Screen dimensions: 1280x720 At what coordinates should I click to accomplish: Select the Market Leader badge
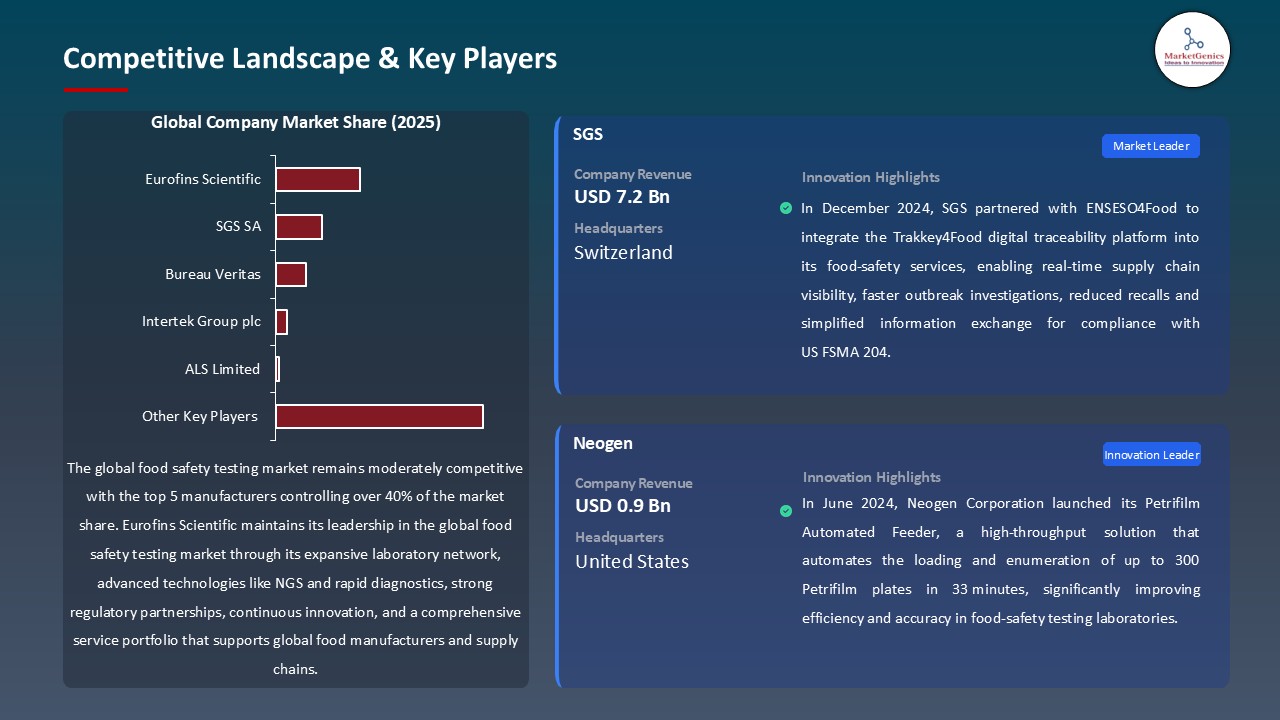(x=1150, y=146)
